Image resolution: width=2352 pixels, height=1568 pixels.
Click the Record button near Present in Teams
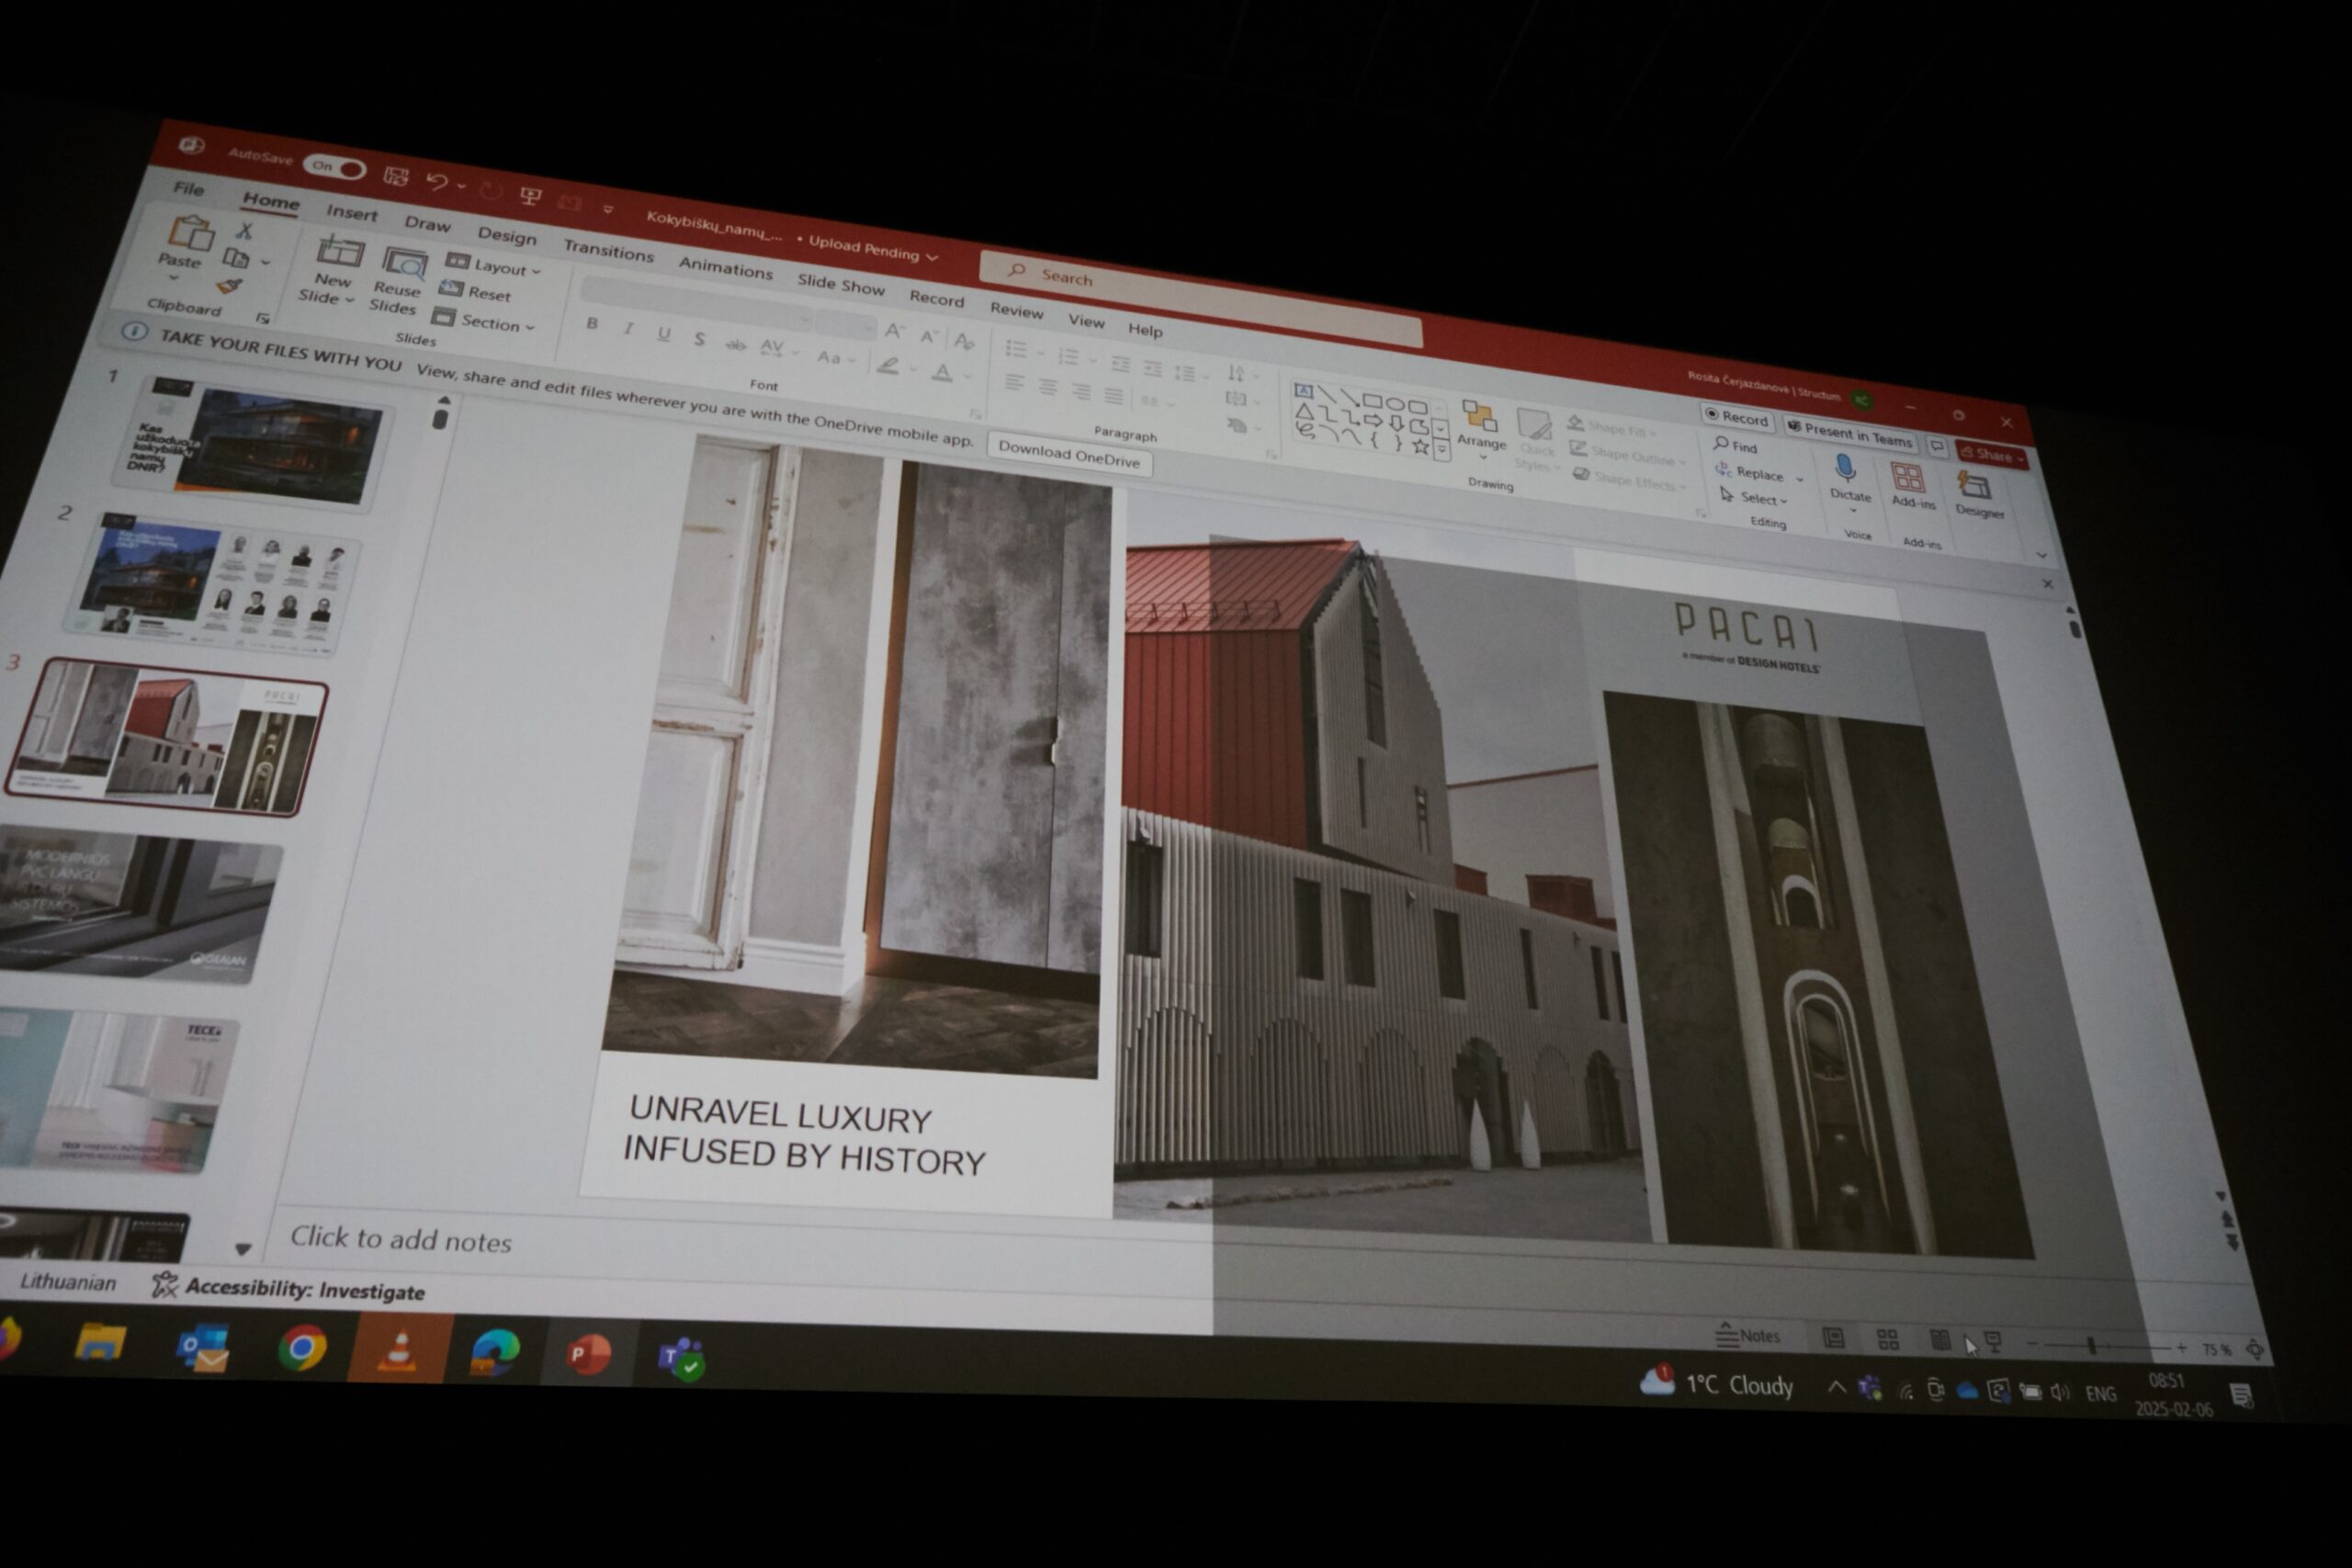tap(1736, 417)
